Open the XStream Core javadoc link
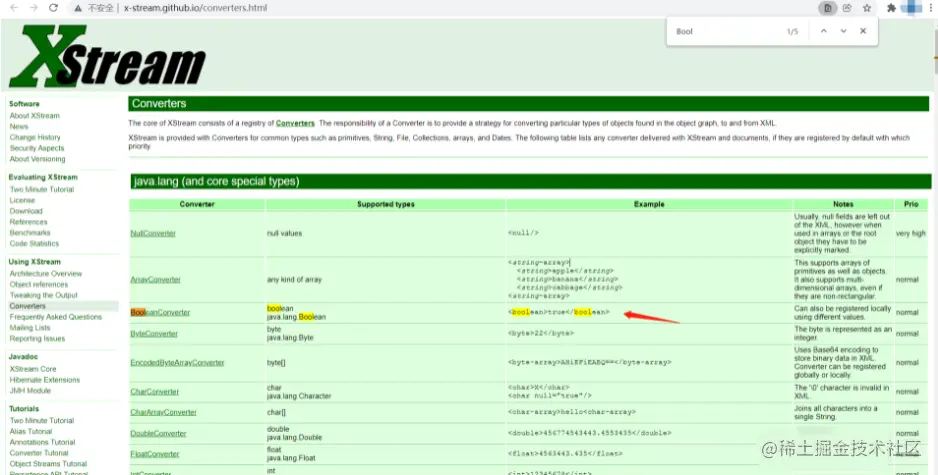 pyautogui.click(x=32, y=369)
